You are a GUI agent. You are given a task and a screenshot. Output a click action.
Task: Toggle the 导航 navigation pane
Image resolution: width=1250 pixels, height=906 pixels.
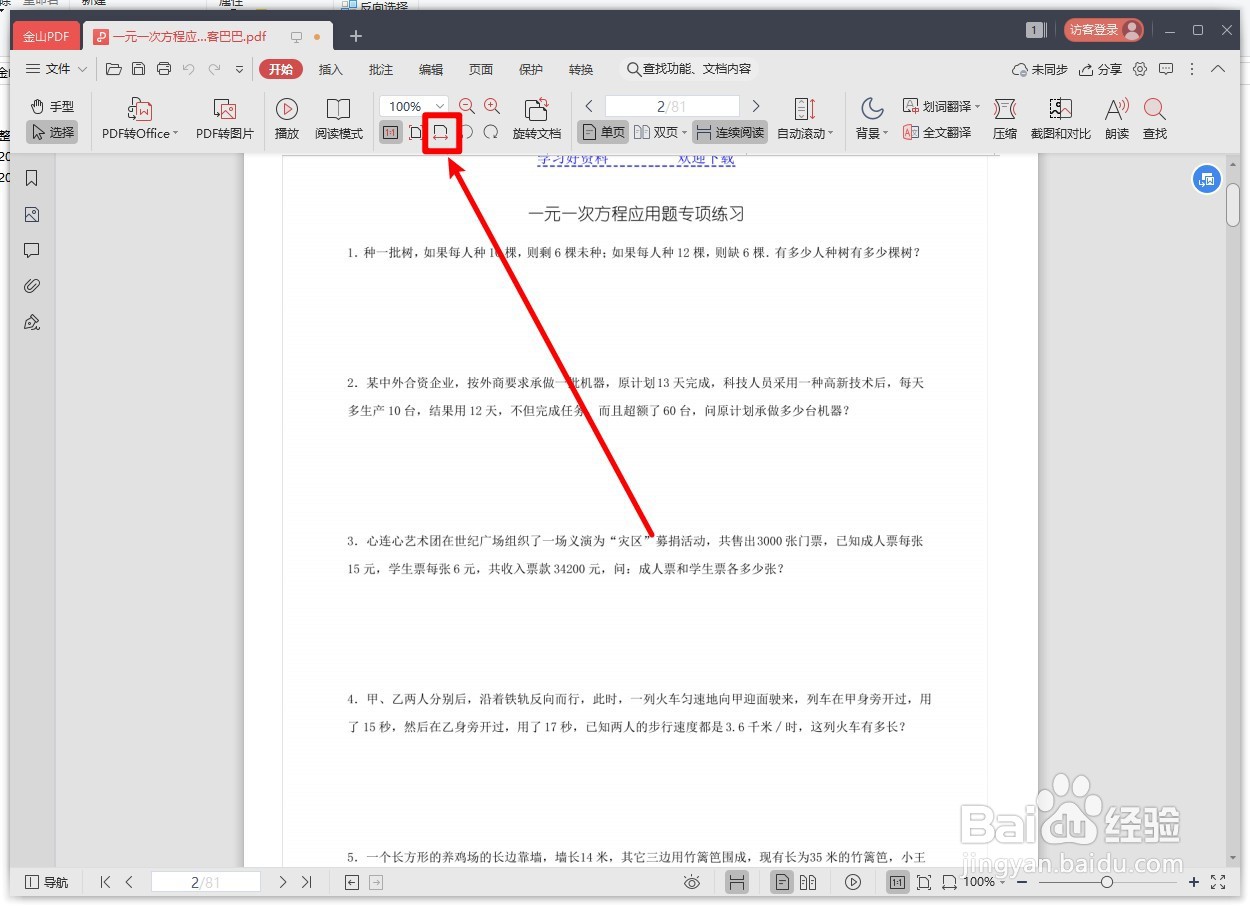(x=46, y=882)
